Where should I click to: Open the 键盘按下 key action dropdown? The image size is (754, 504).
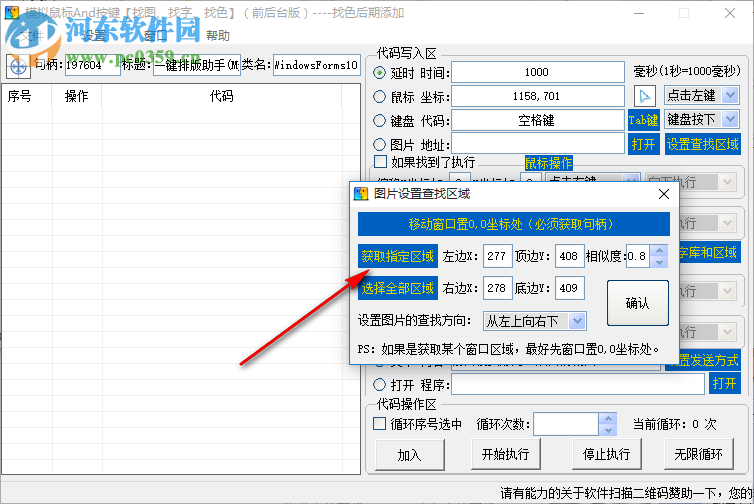[730, 119]
